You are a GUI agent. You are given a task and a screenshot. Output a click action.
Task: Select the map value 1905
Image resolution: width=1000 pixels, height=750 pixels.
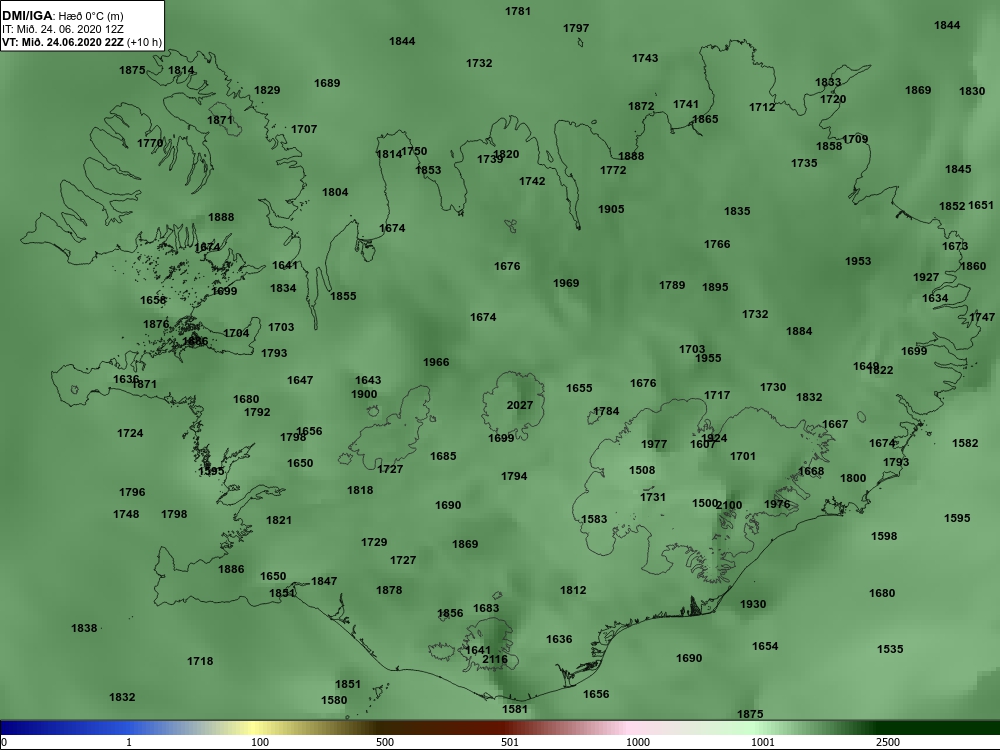click(611, 209)
